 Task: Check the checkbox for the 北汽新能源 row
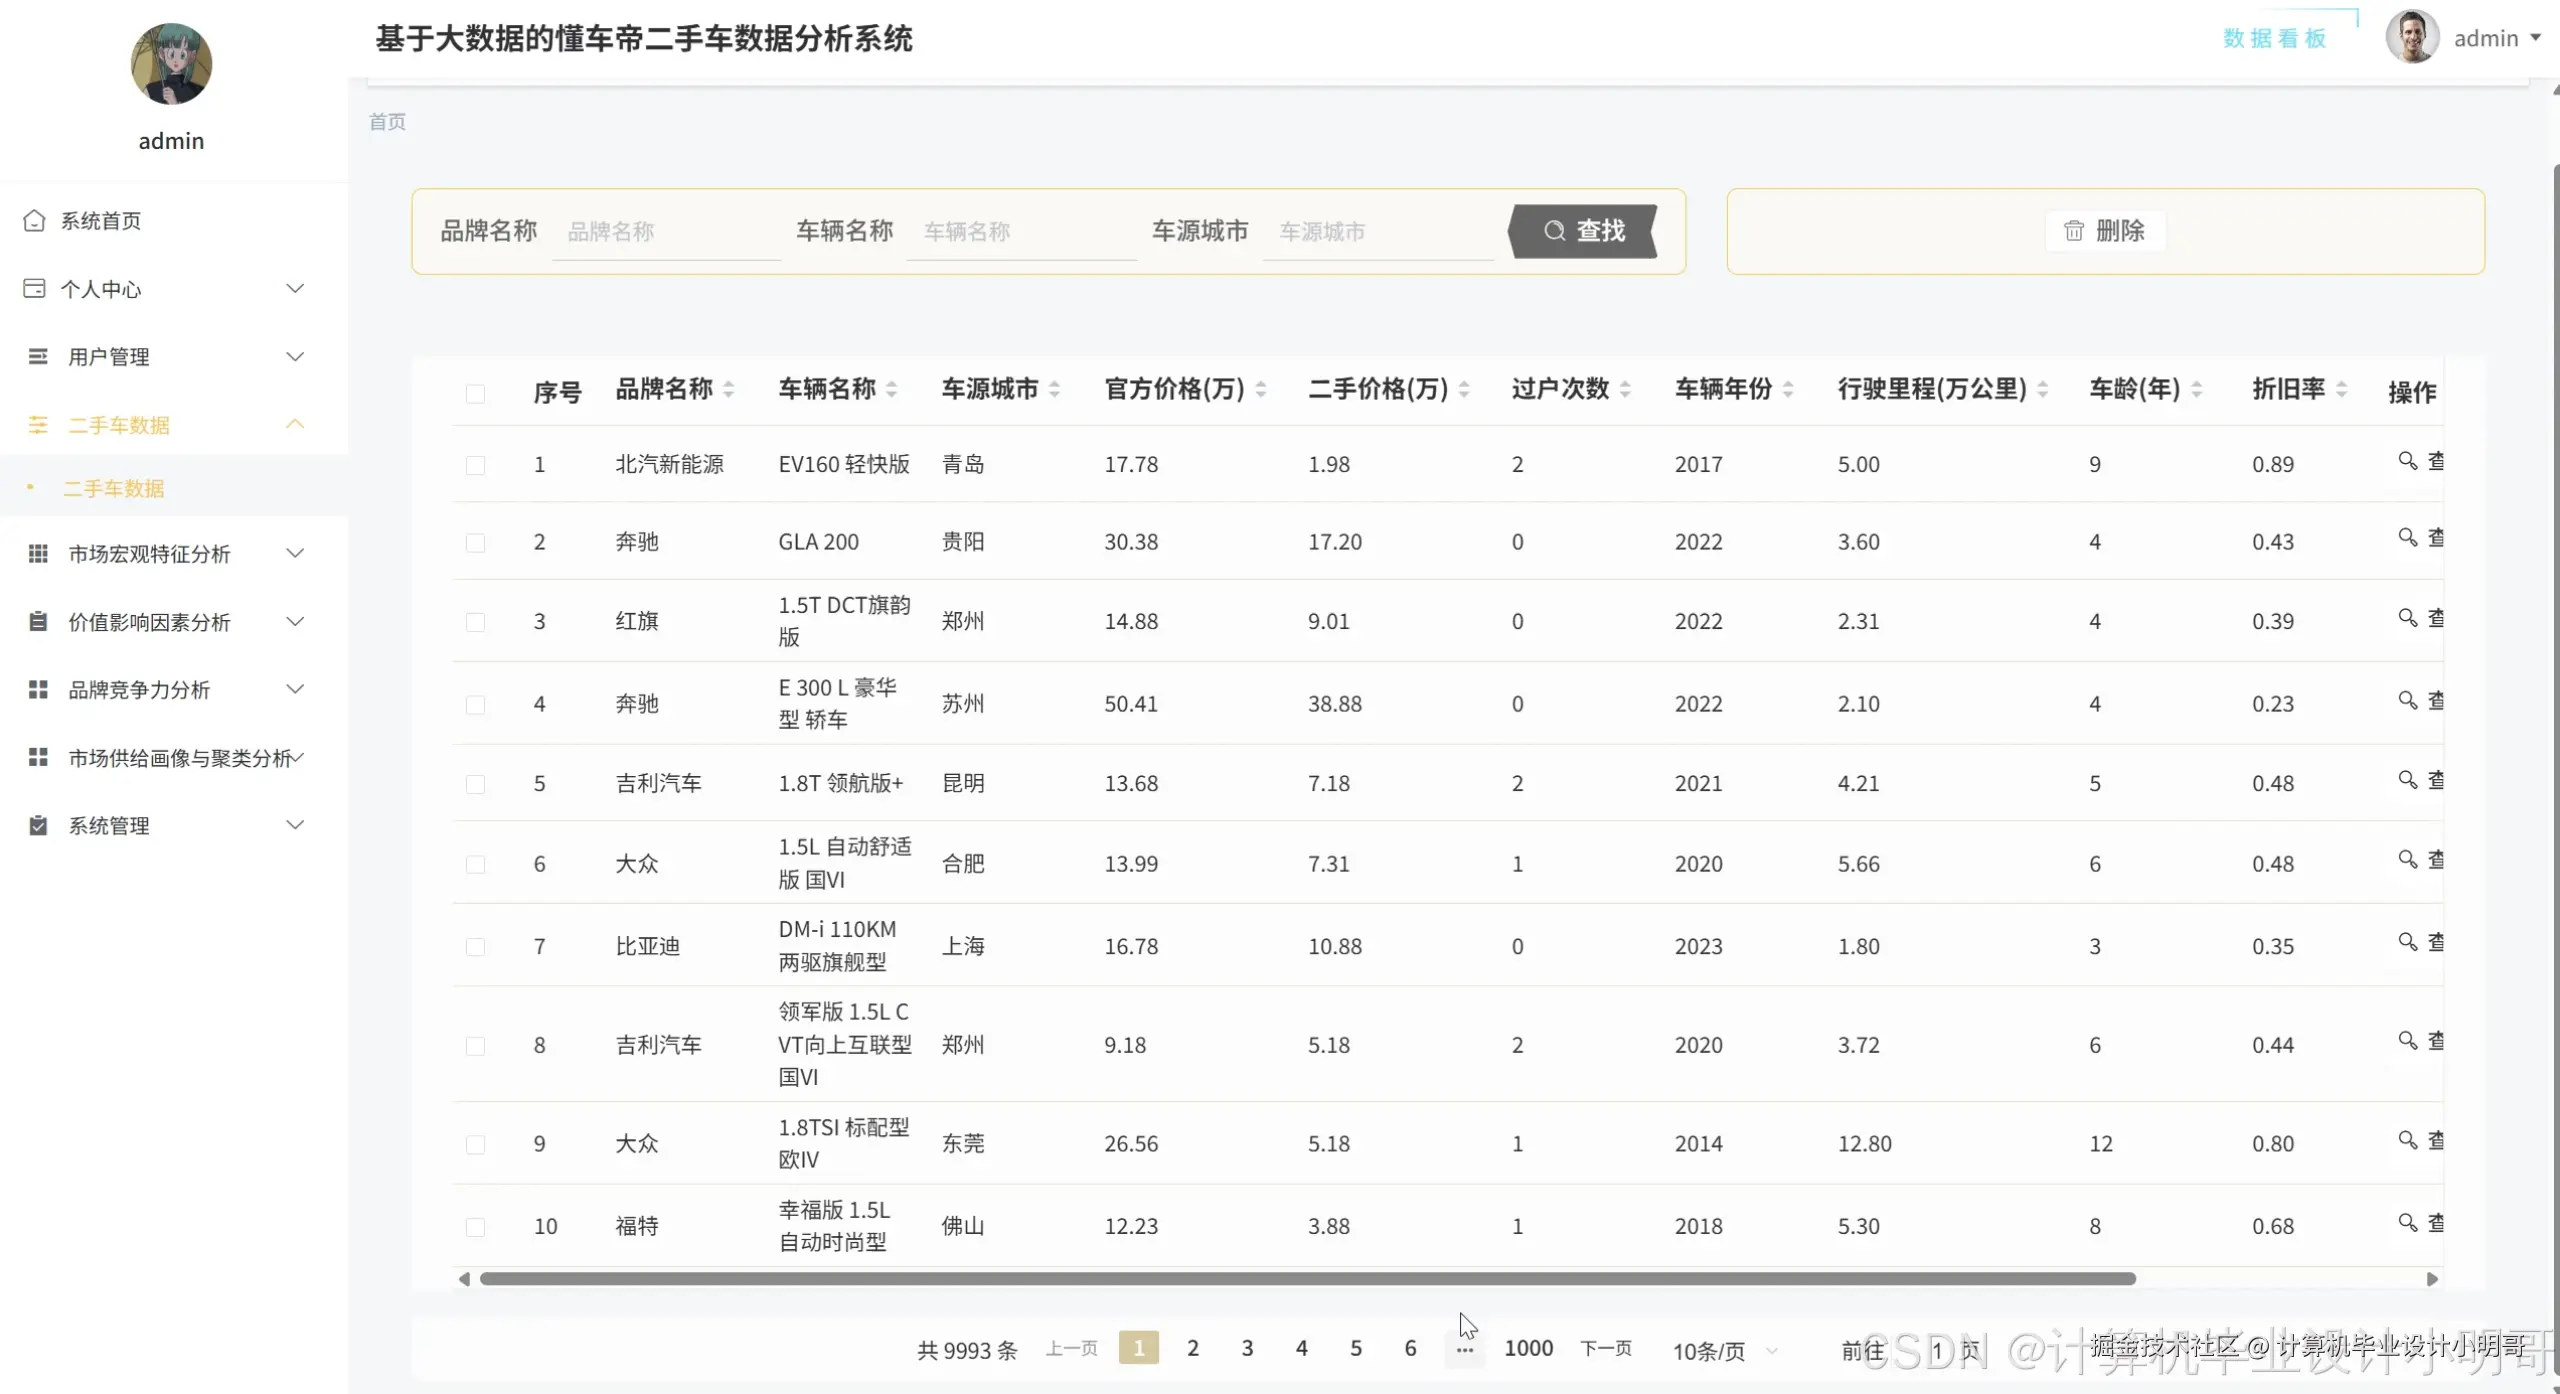pos(477,463)
